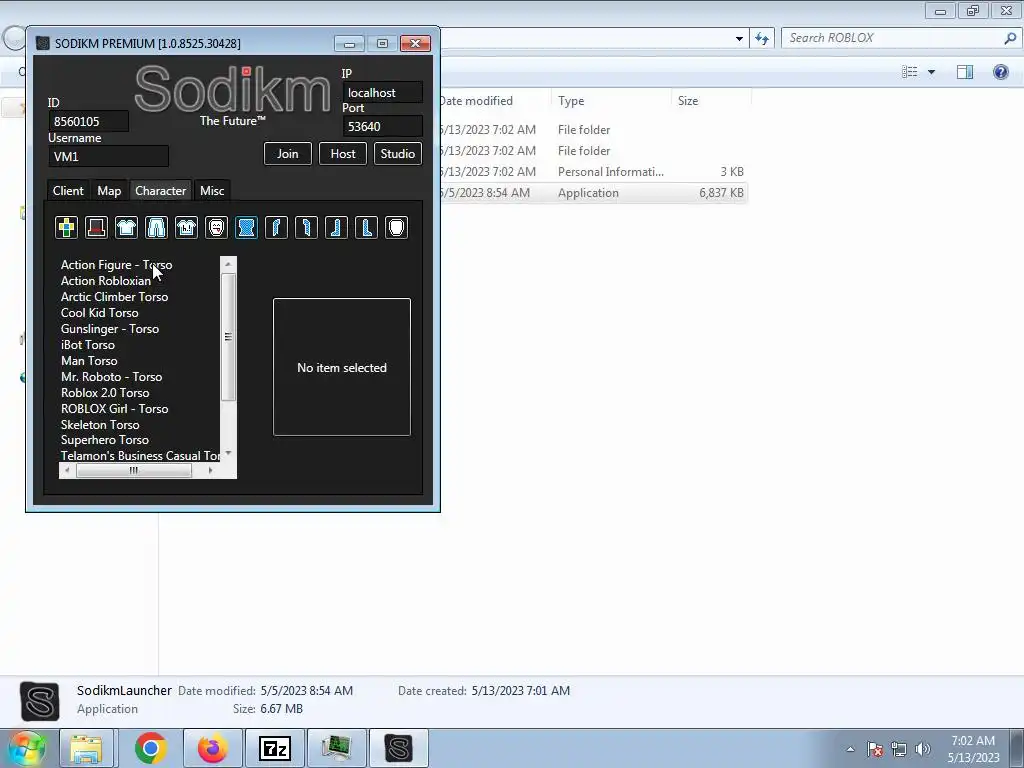
Task: Select "Action Figure - Torso" in list
Action: pos(116,264)
